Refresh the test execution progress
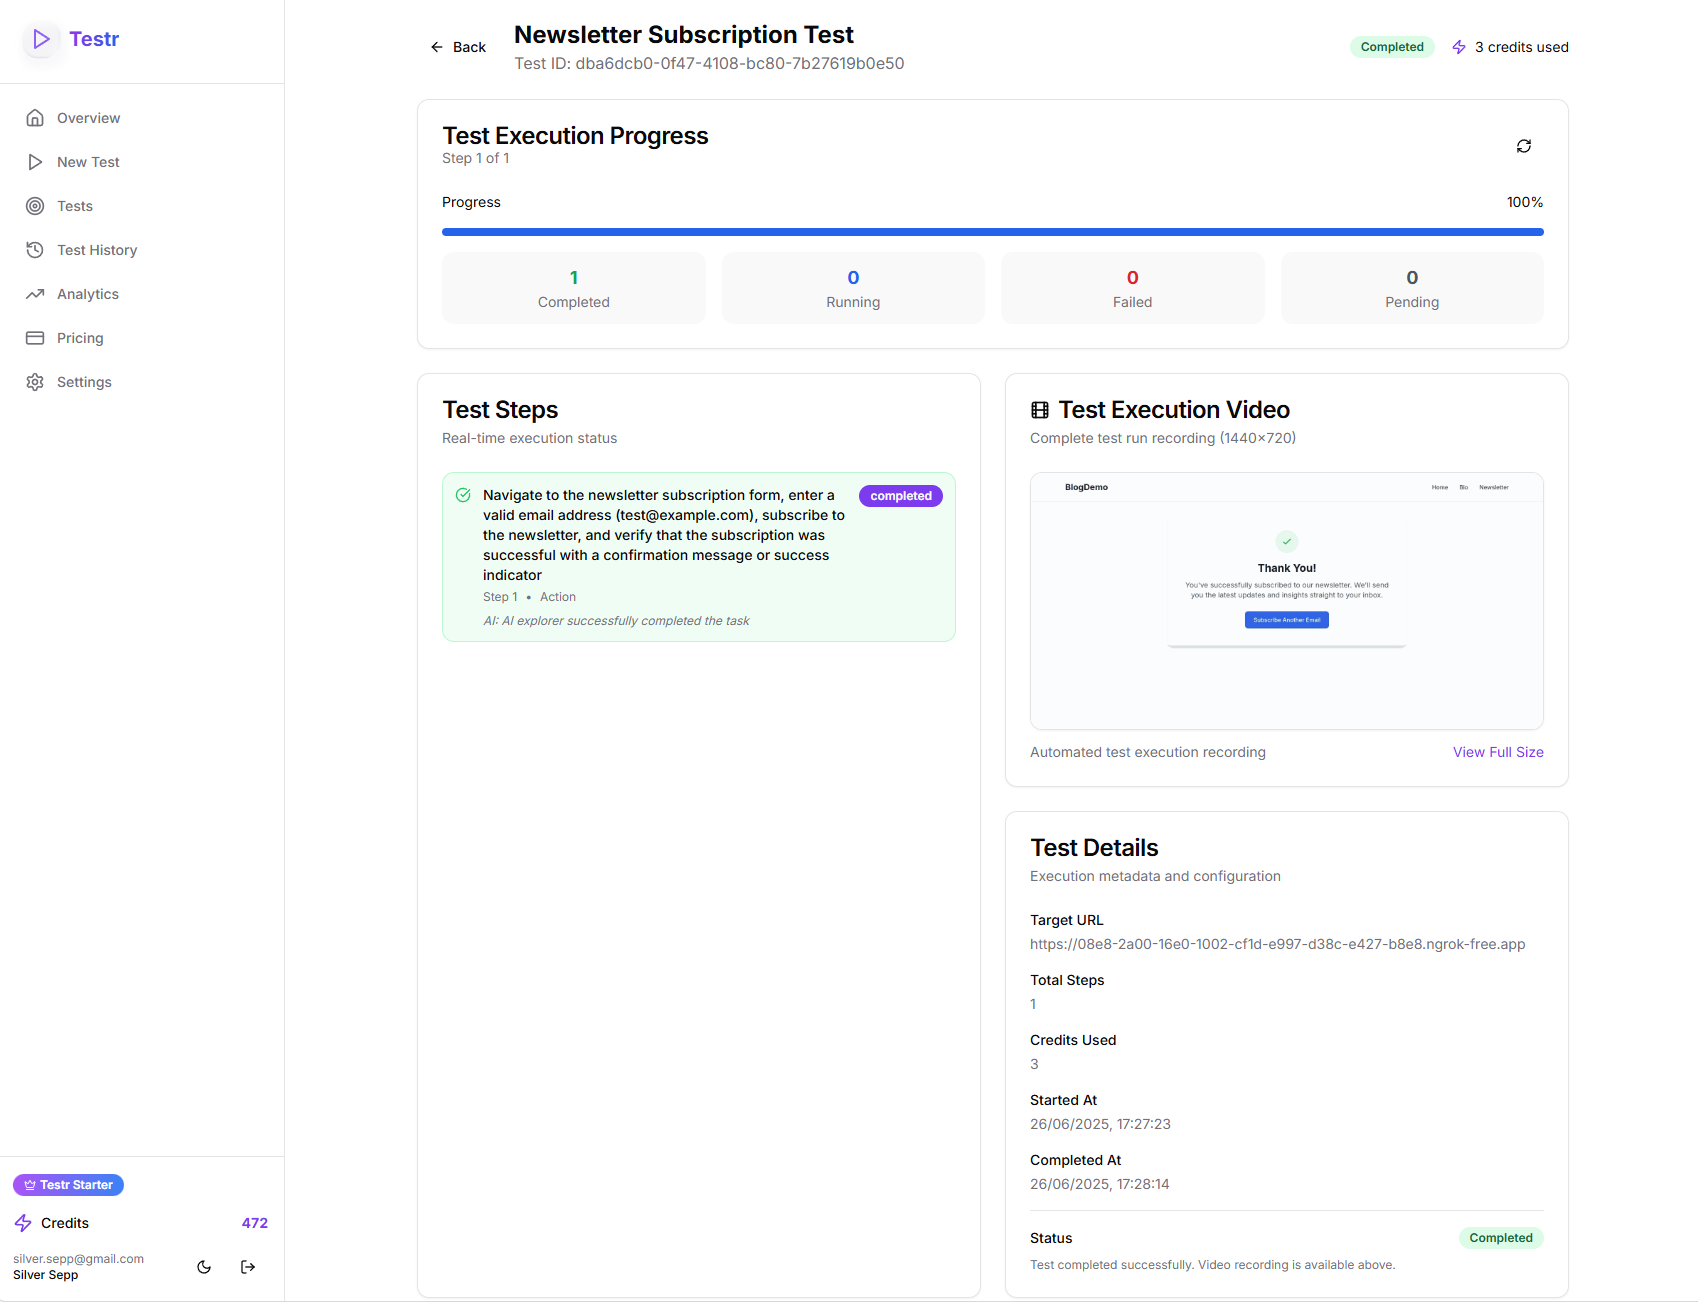This screenshot has height=1302, width=1698. 1524,146
